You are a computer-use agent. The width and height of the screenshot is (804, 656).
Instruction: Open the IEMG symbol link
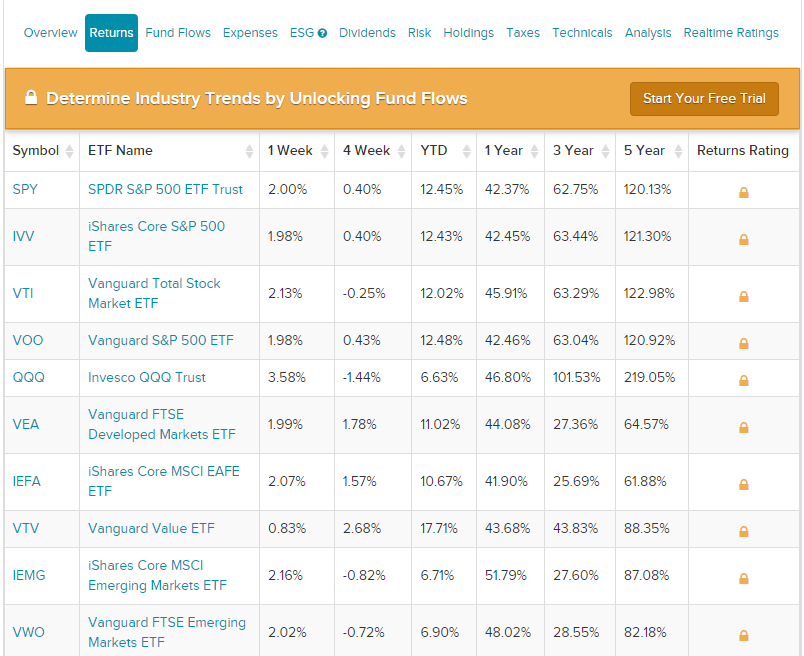click(x=29, y=575)
